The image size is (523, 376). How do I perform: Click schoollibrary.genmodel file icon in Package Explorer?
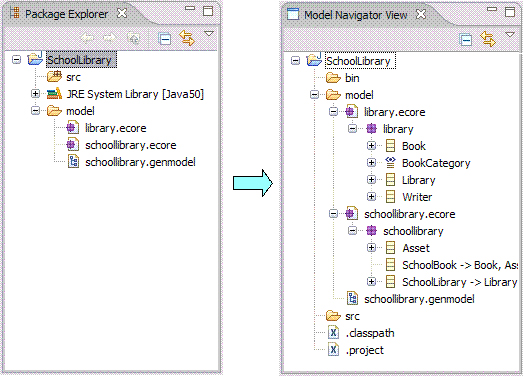coord(73,161)
